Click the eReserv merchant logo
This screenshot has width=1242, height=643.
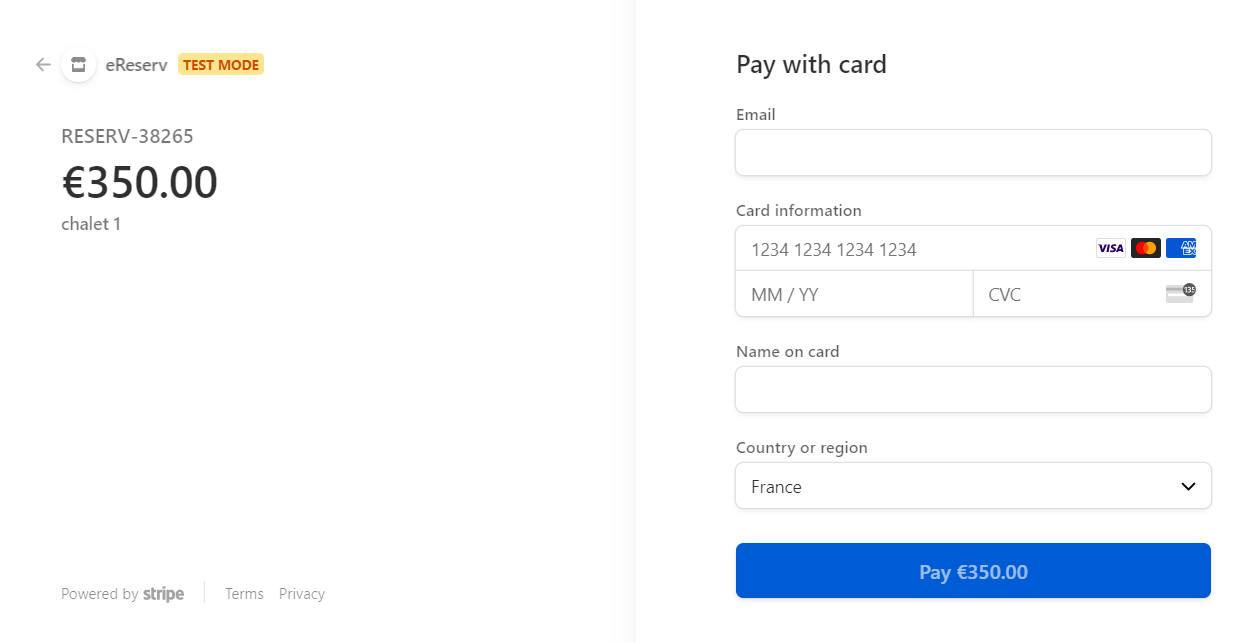(x=77, y=64)
